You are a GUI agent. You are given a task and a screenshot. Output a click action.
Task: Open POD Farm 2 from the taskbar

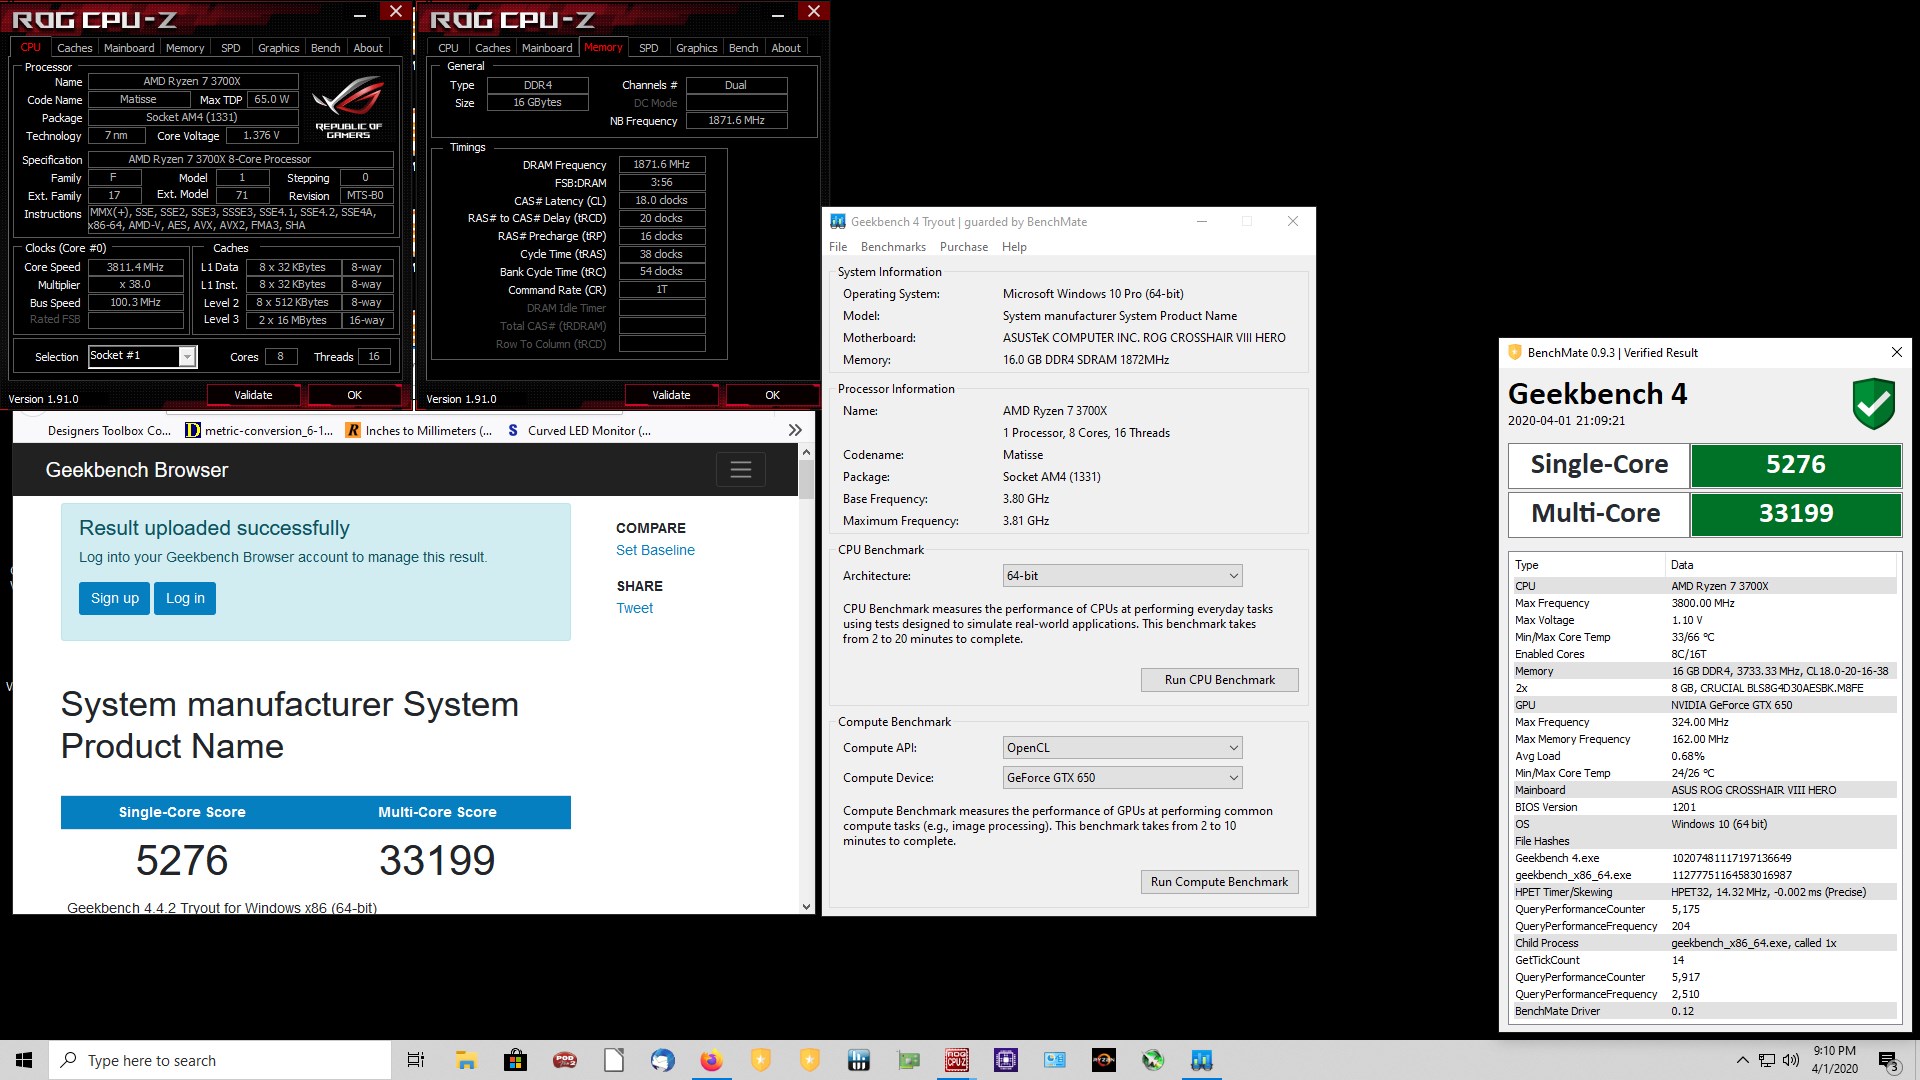[x=565, y=1060]
